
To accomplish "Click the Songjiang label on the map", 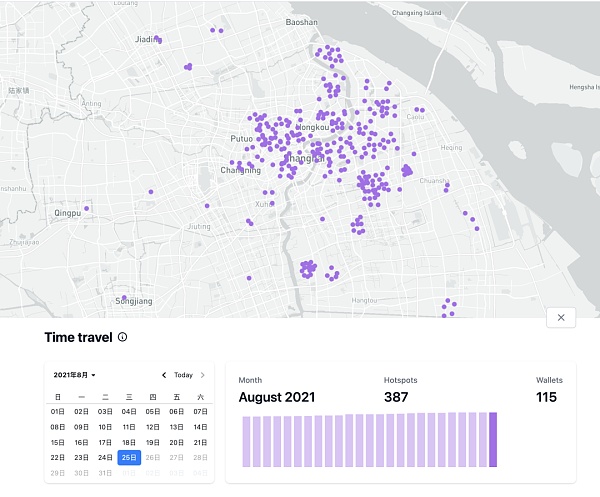I will pyautogui.click(x=134, y=300).
